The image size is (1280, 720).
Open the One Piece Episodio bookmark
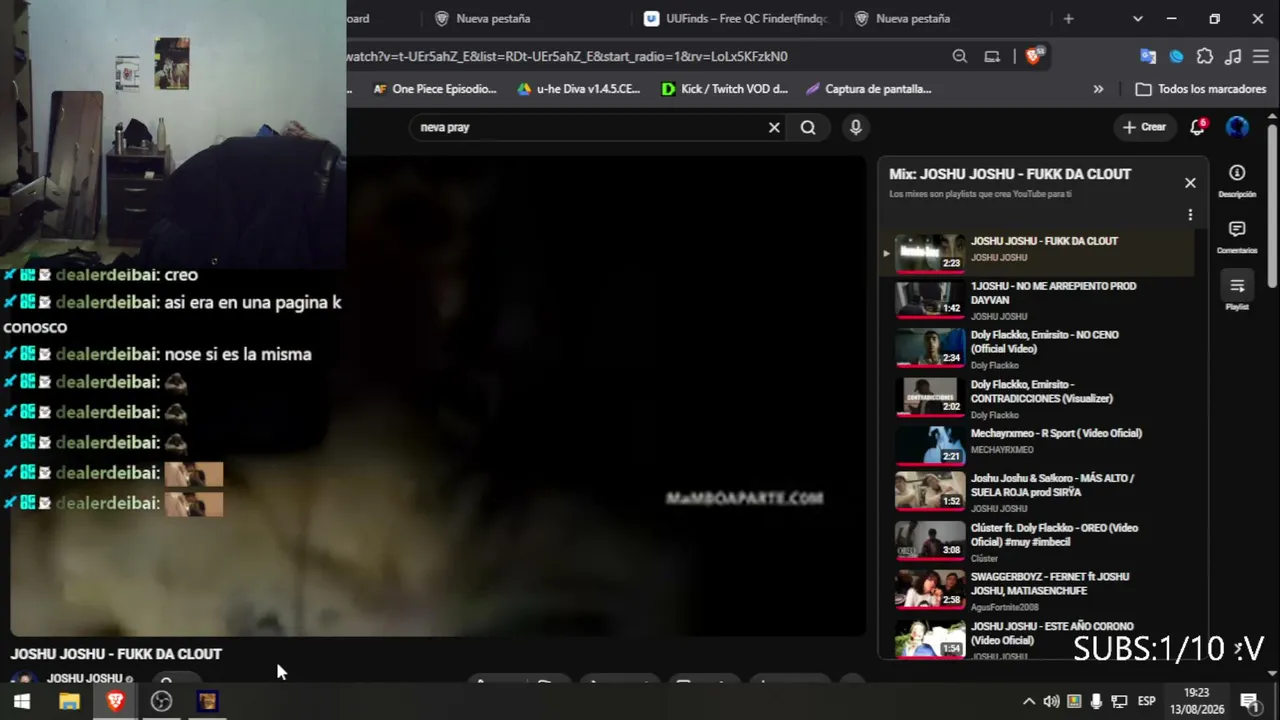pyautogui.click(x=435, y=89)
